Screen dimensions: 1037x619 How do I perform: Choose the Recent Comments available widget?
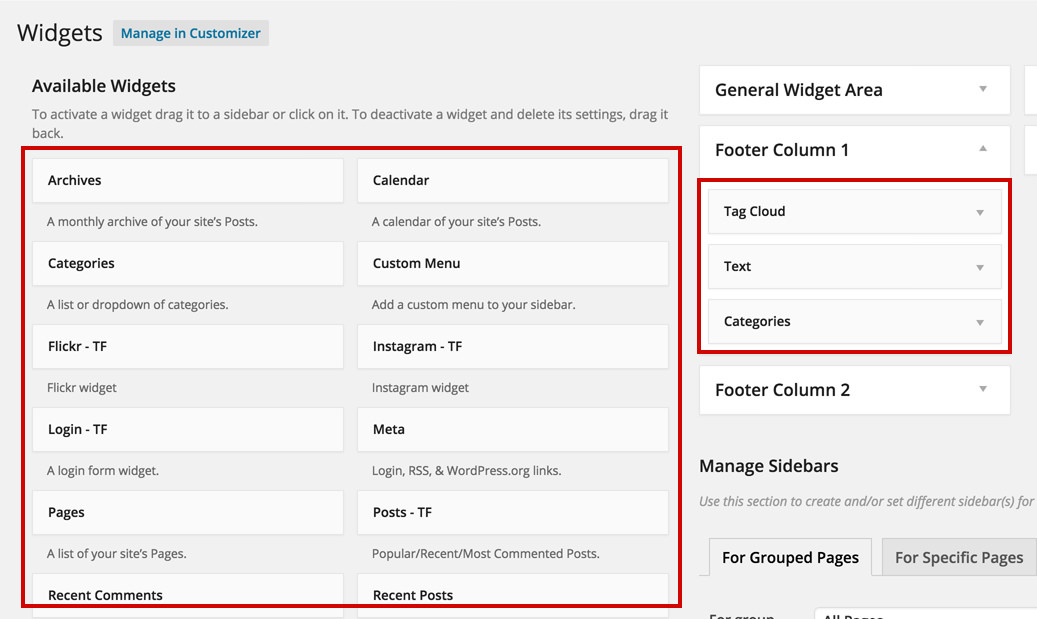188,595
